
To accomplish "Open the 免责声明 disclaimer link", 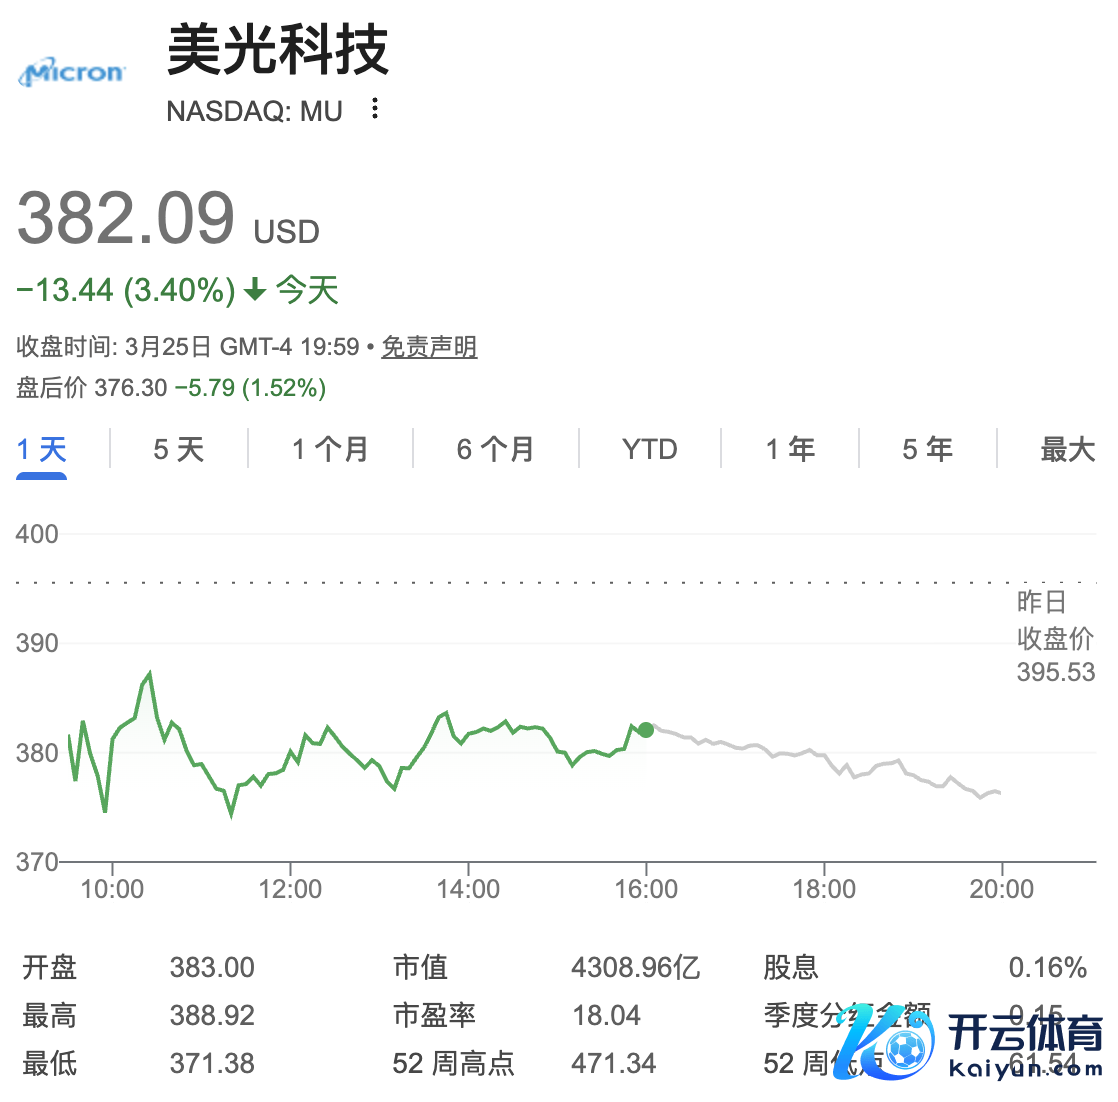I will (429, 347).
